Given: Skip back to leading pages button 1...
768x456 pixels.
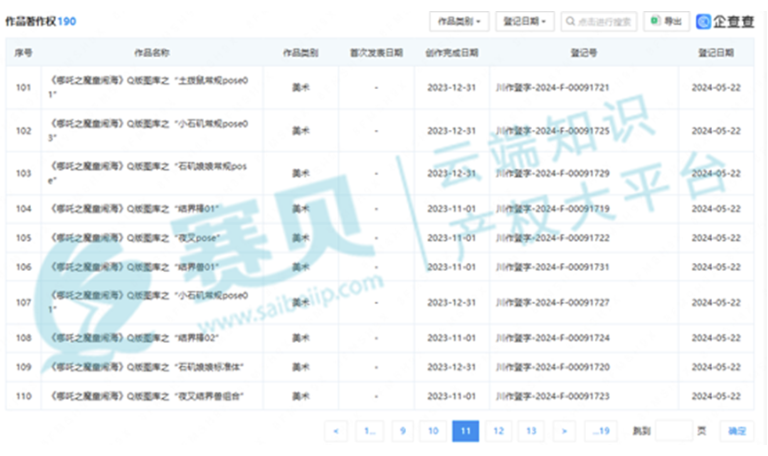Looking at the screenshot, I should pos(368,431).
